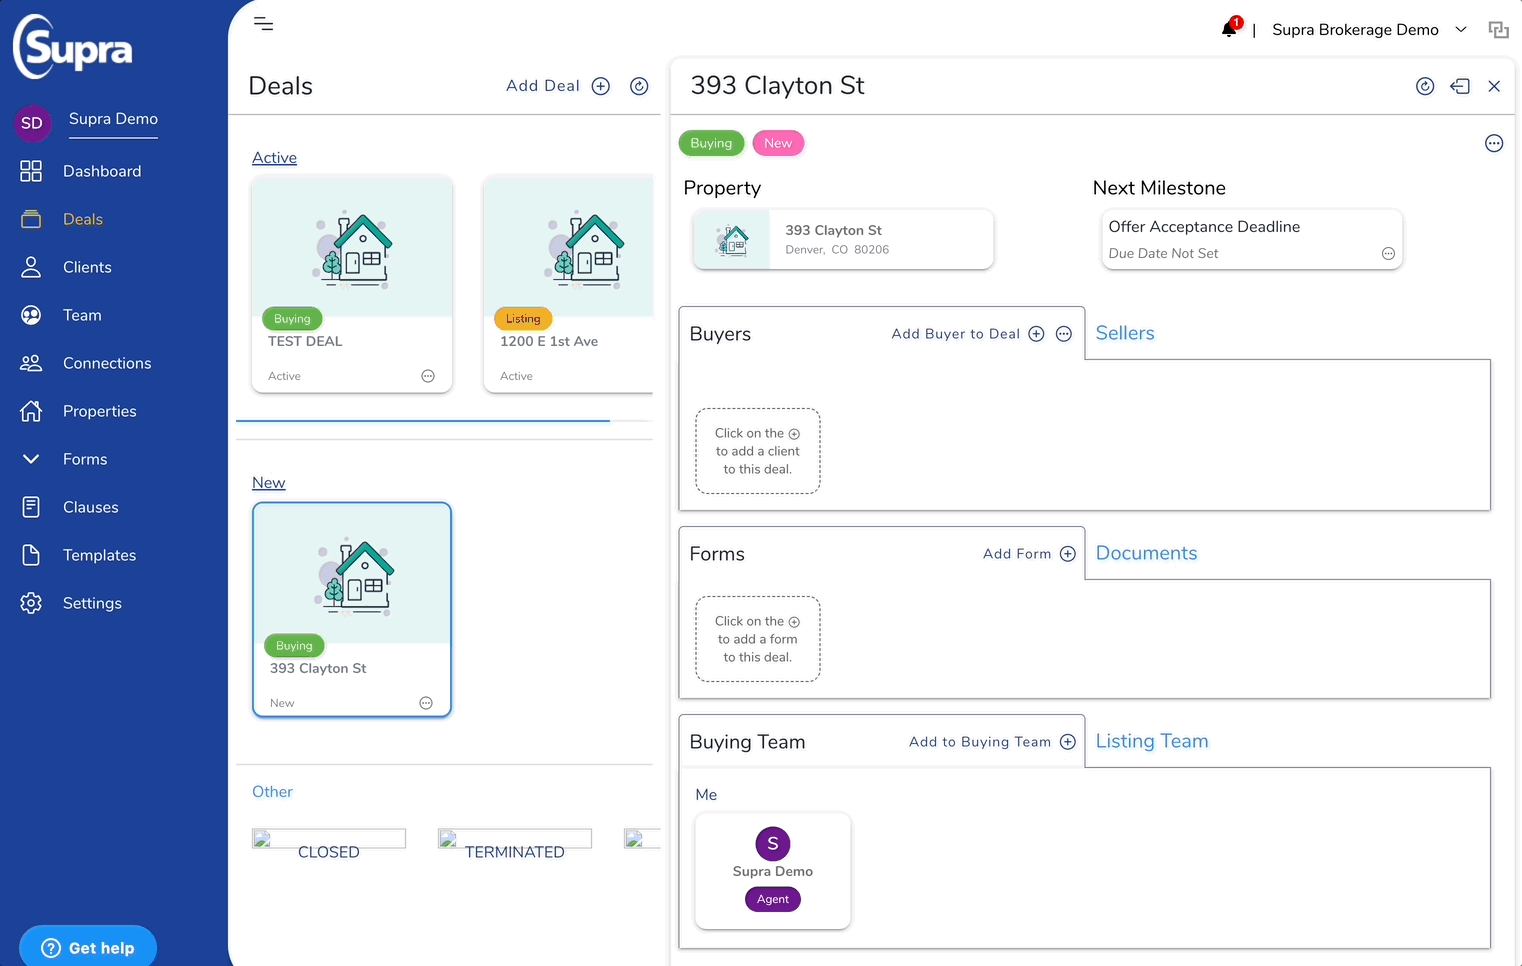
Task: Click the pink New status tag
Action: (x=778, y=143)
